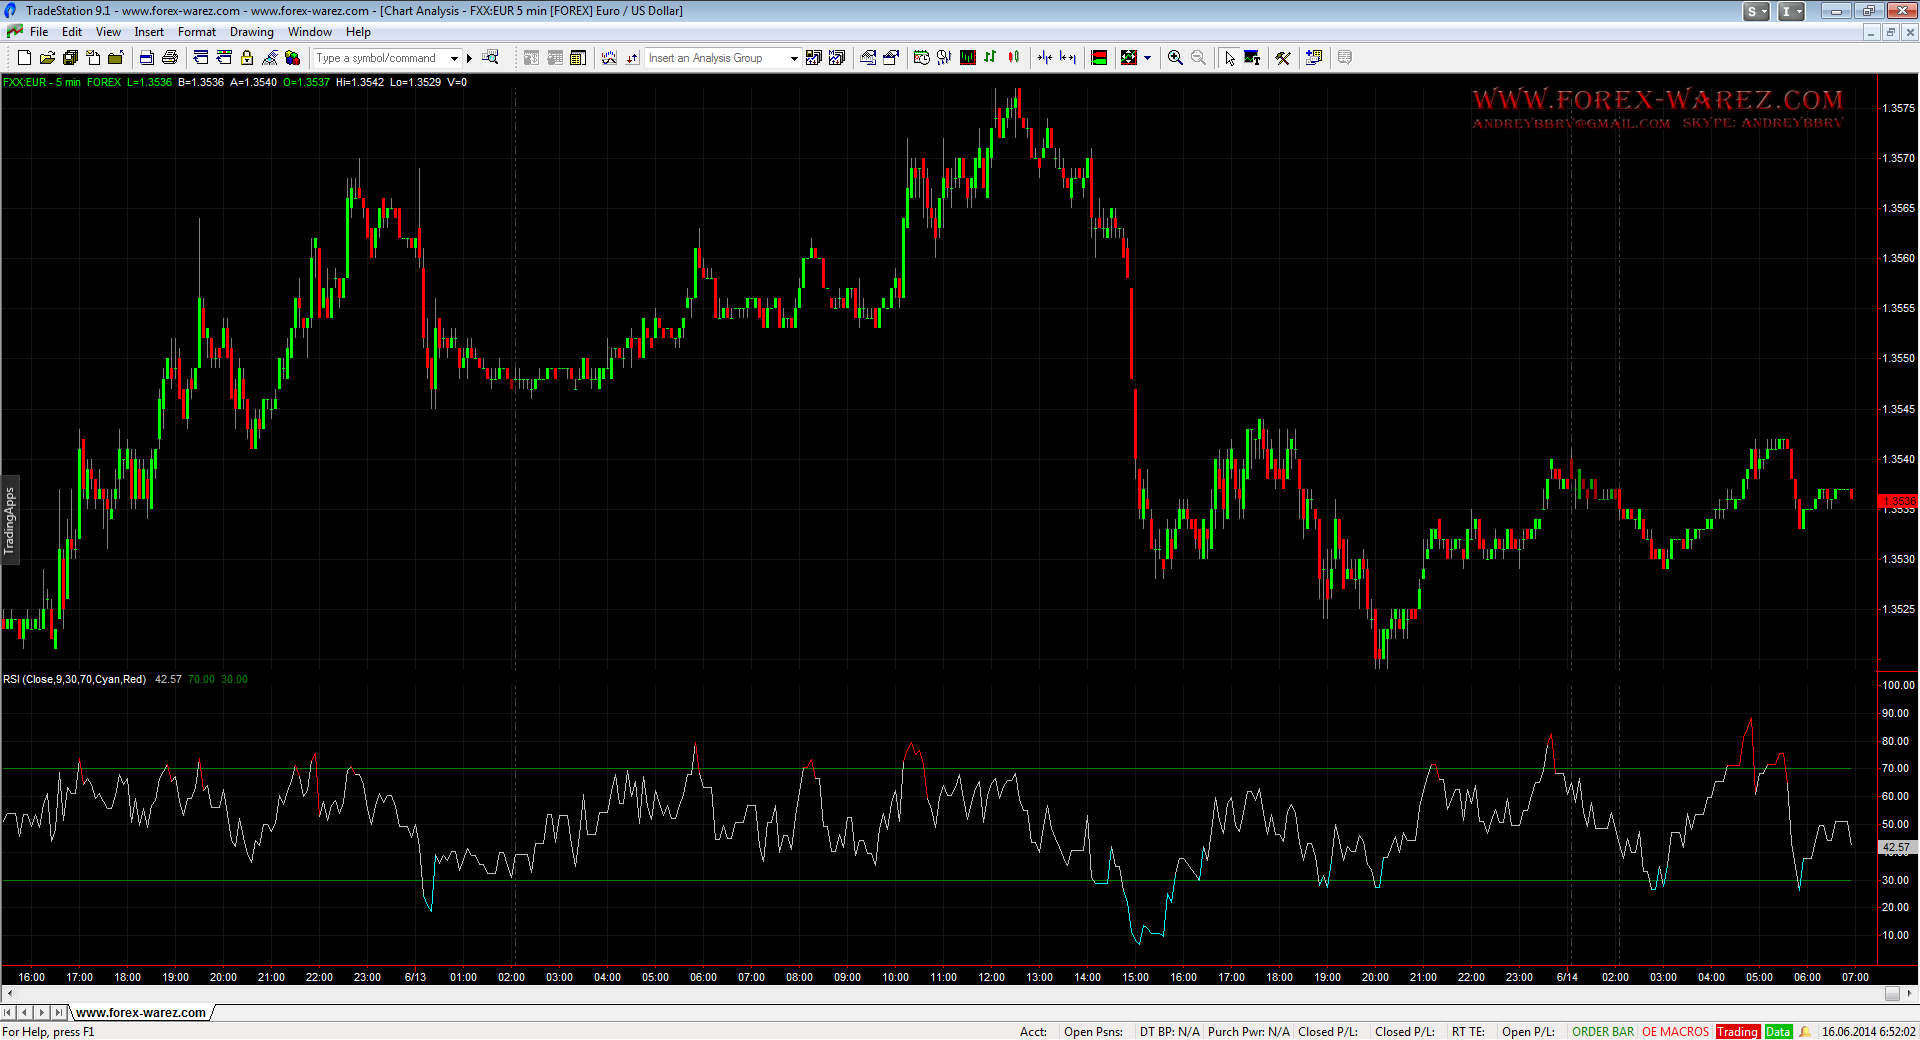Select the pointer cursor tool
1920x1040 pixels.
1229,58
